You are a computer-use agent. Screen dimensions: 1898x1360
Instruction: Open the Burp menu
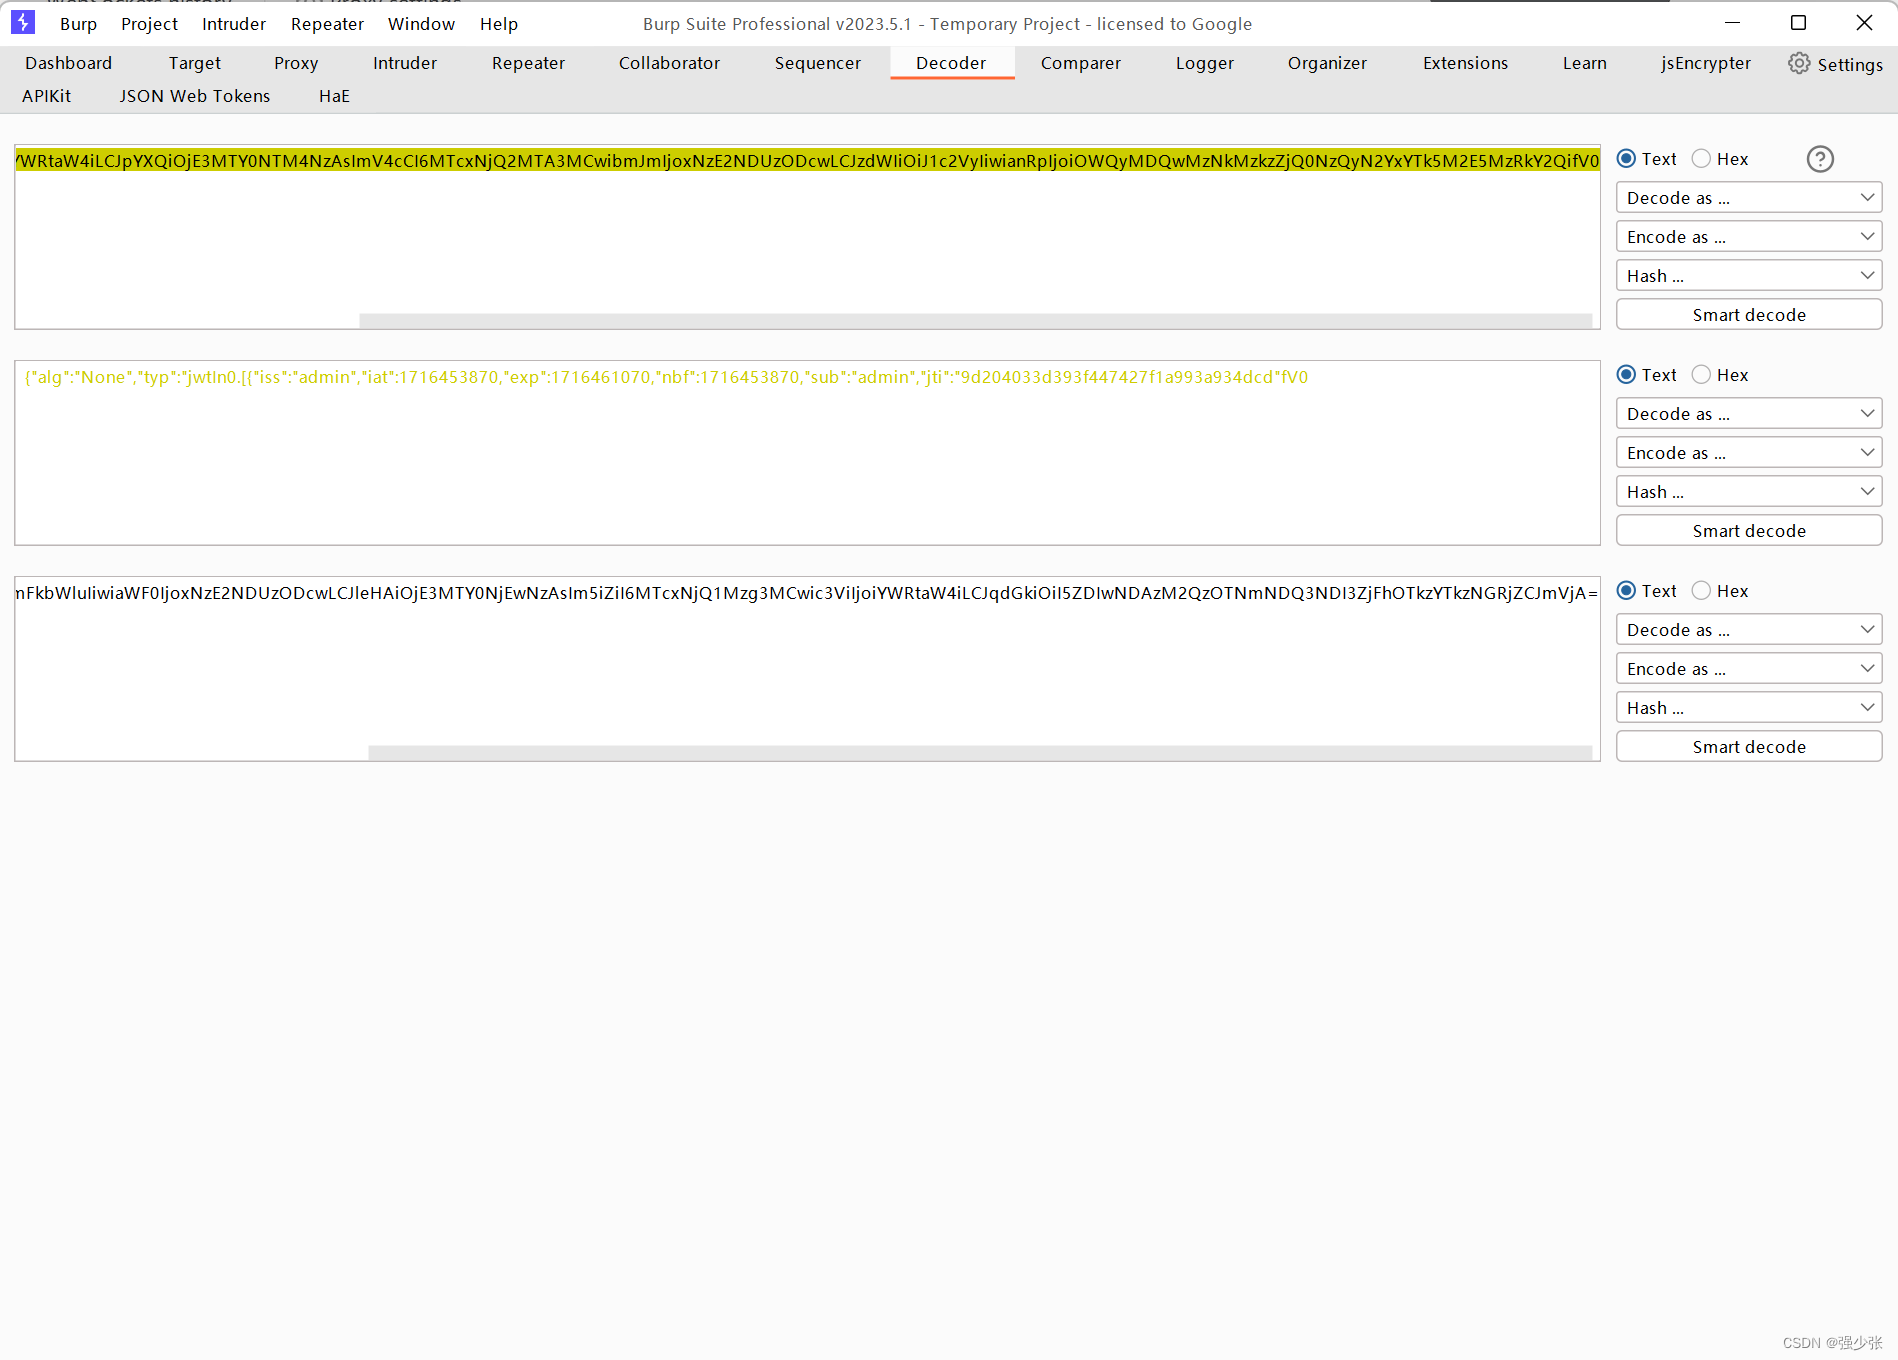tap(78, 24)
